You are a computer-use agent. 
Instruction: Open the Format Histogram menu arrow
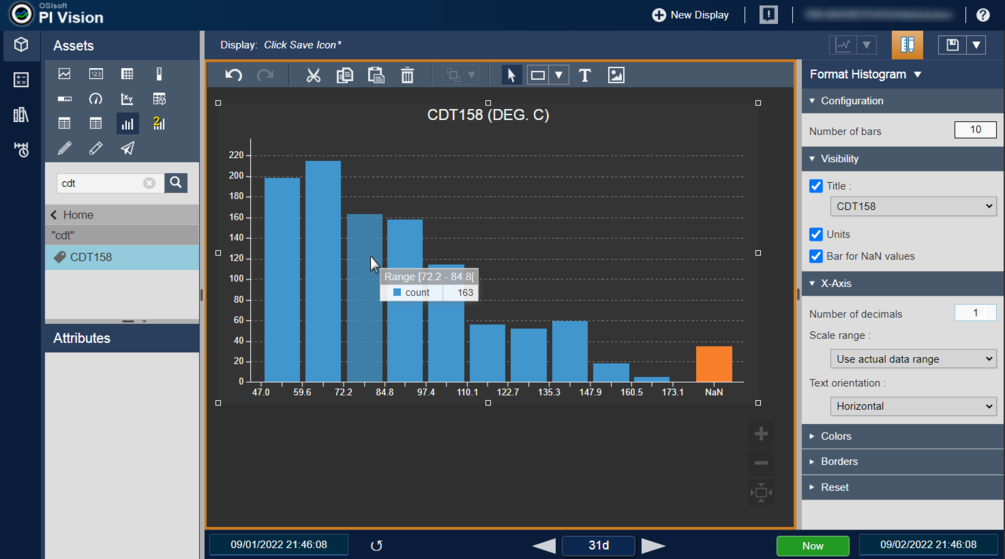coord(918,74)
